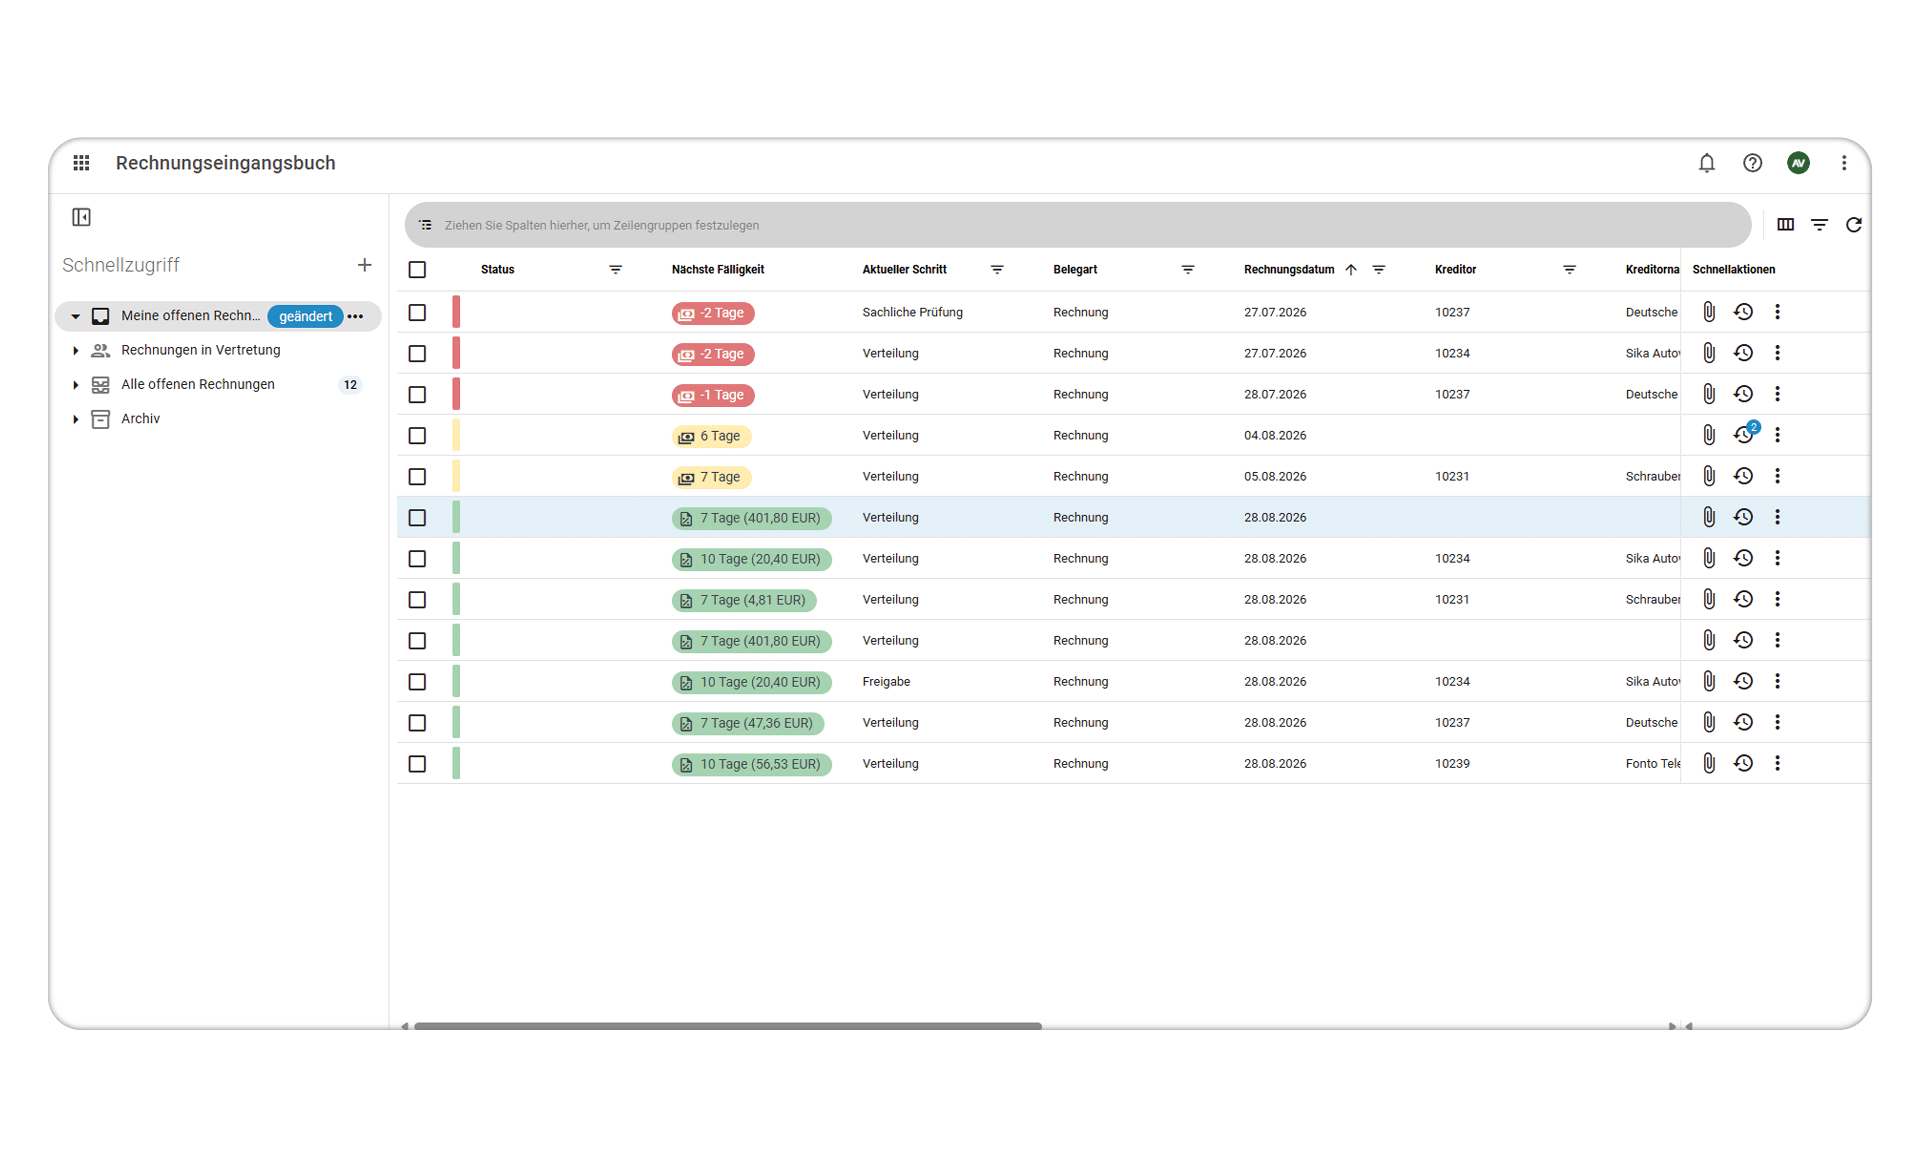Open the help question mark icon

[x=1752, y=163]
